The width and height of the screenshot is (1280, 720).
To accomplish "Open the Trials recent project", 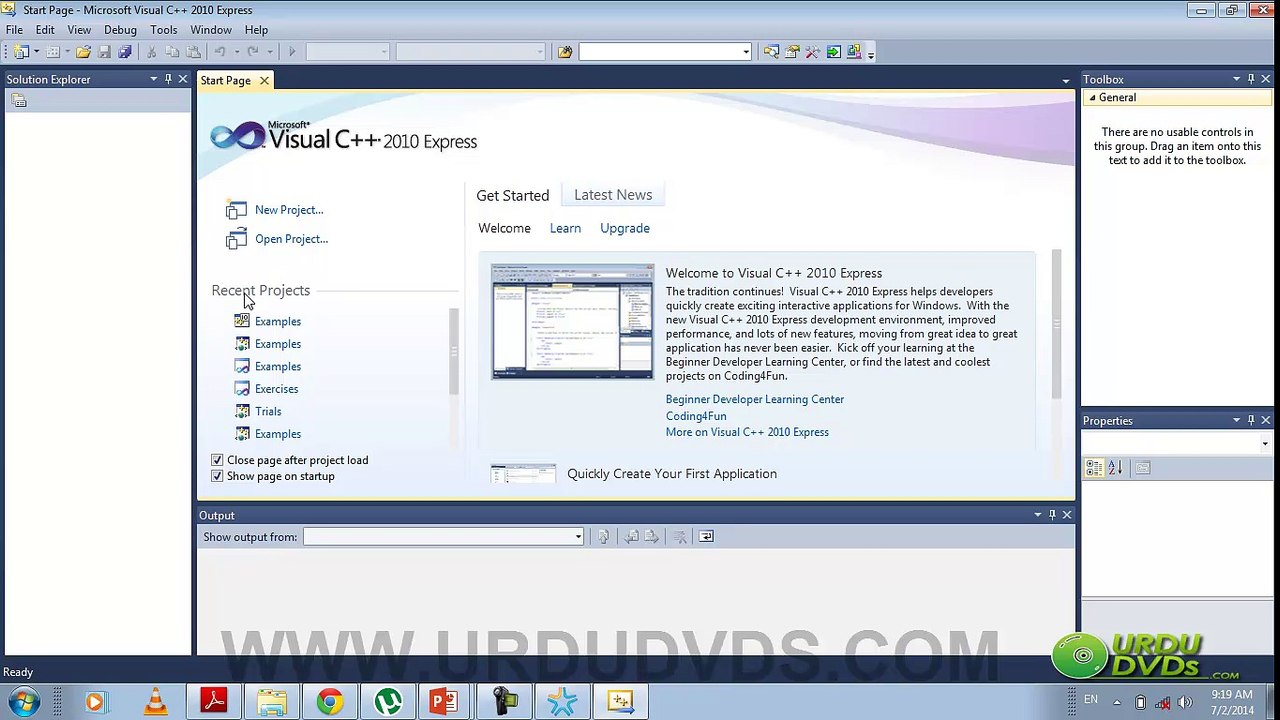I will click(x=268, y=411).
